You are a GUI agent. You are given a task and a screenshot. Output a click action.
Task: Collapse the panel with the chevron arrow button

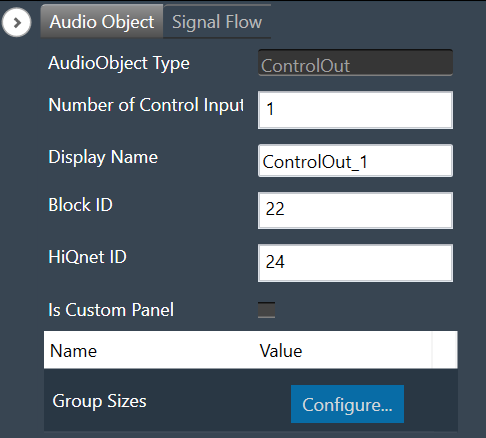pyautogui.click(x=16, y=22)
